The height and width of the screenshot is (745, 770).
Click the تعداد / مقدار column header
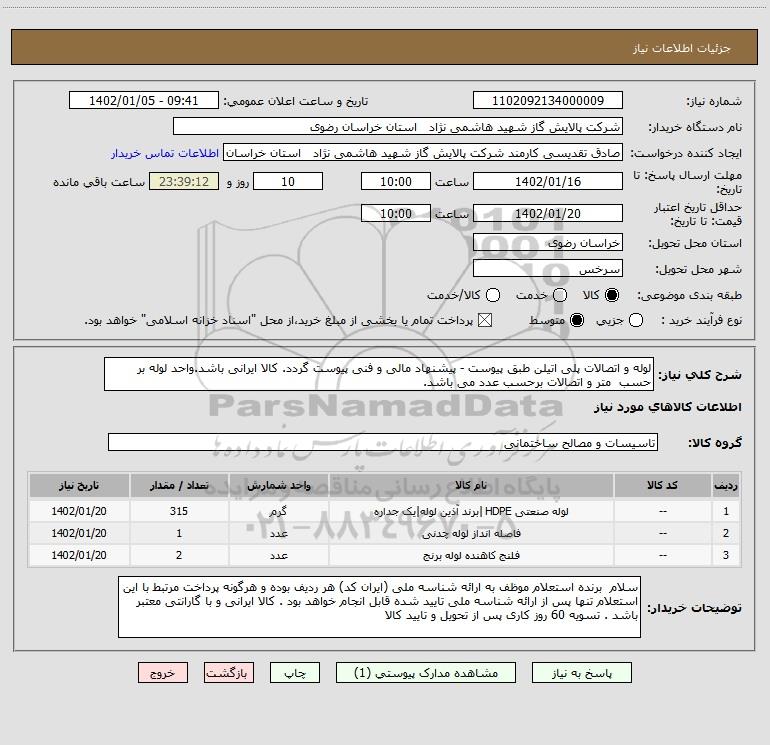click(x=179, y=485)
